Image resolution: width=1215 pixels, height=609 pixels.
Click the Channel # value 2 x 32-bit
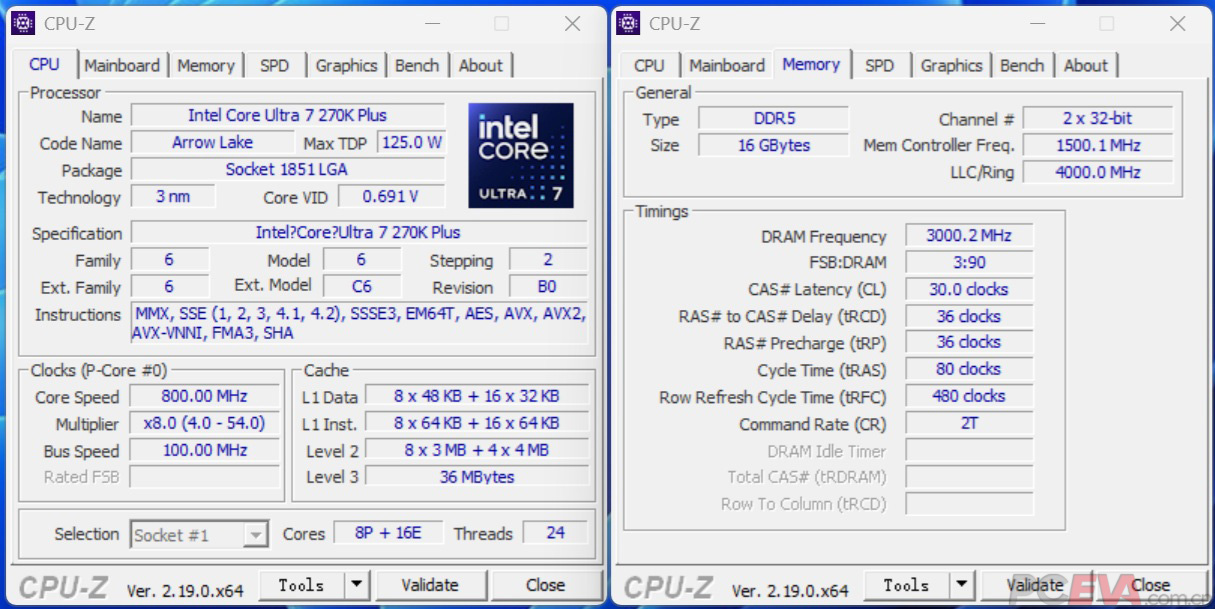(1097, 118)
